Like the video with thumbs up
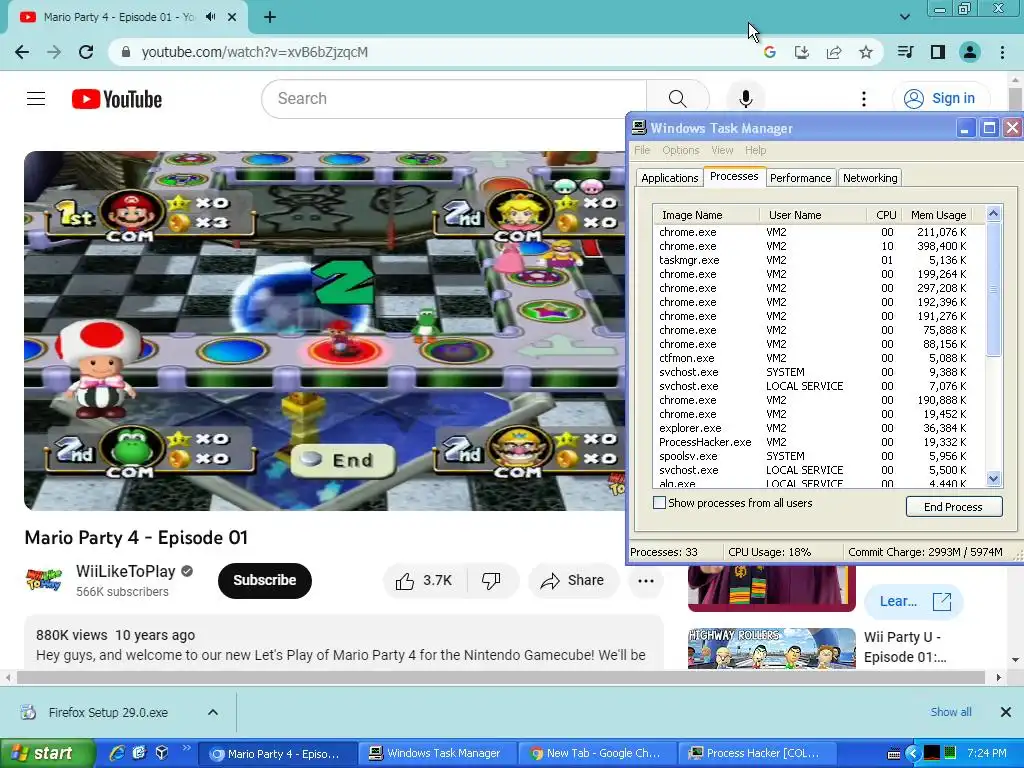1024x768 pixels. [424, 581]
